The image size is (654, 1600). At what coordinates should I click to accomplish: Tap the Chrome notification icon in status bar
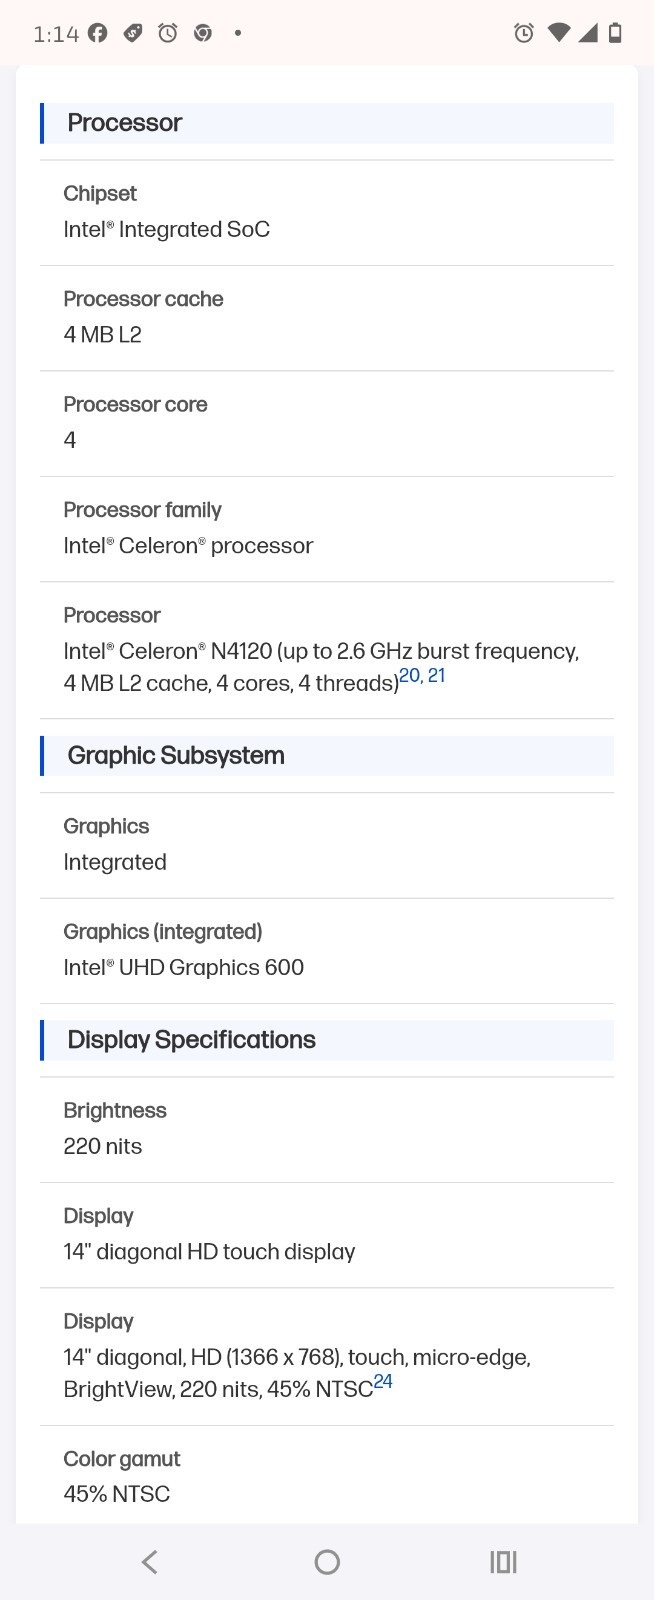coord(202,33)
